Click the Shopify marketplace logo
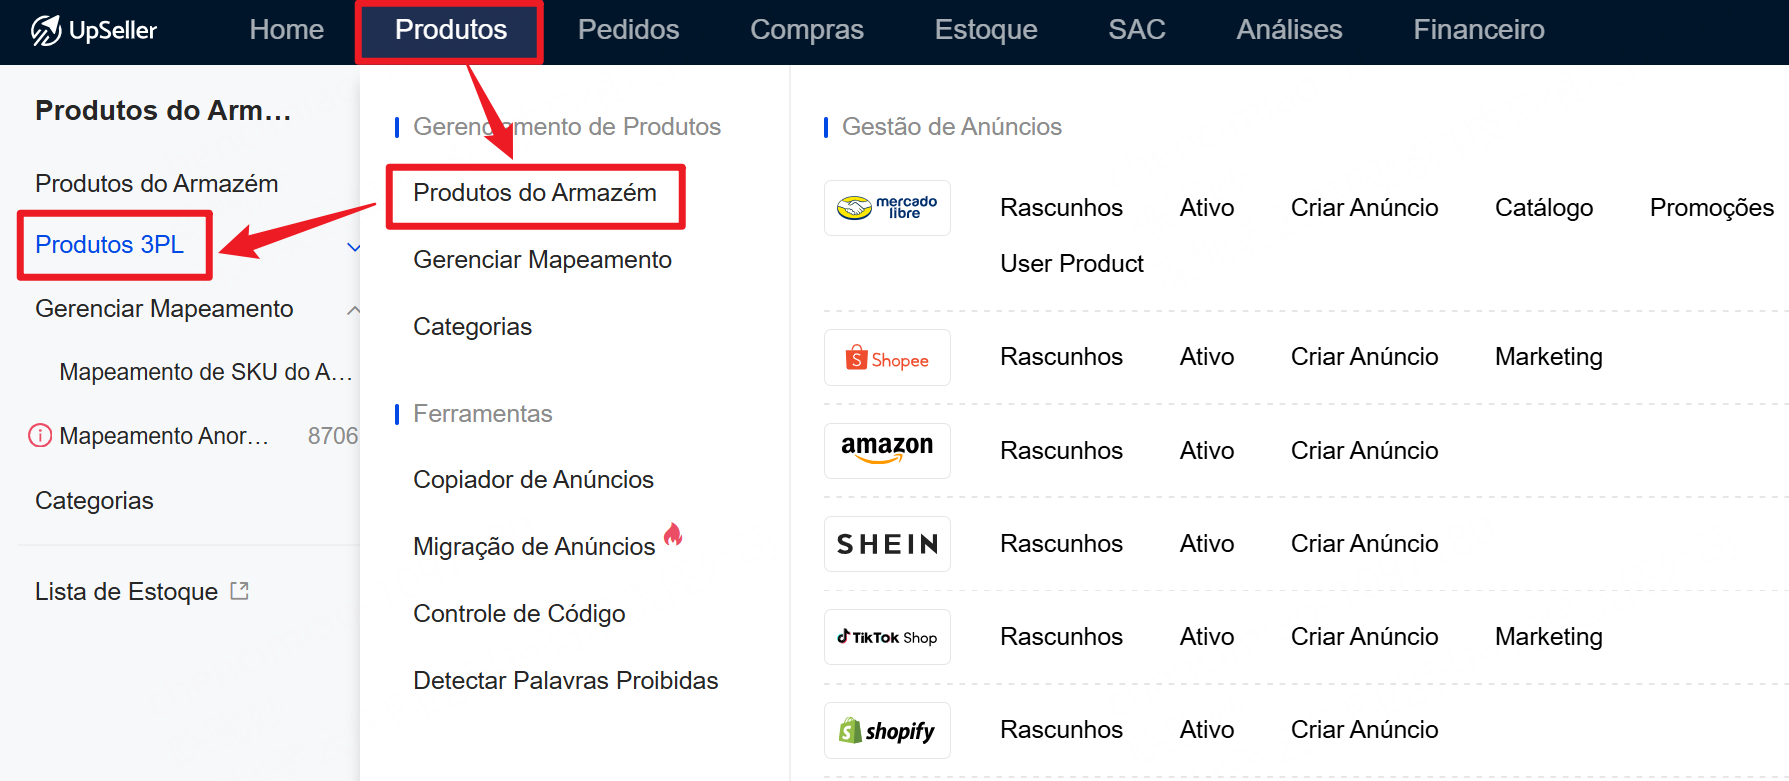Image resolution: width=1789 pixels, height=781 pixels. [x=887, y=731]
